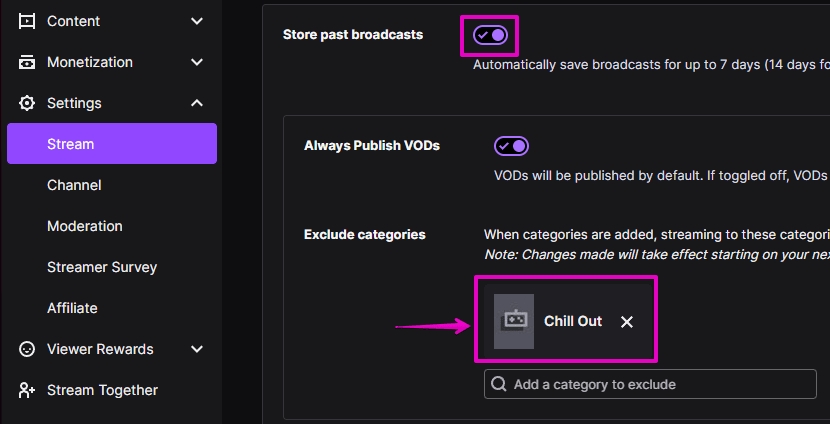Collapse the Settings section chevron
The width and height of the screenshot is (830, 424).
[x=197, y=103]
